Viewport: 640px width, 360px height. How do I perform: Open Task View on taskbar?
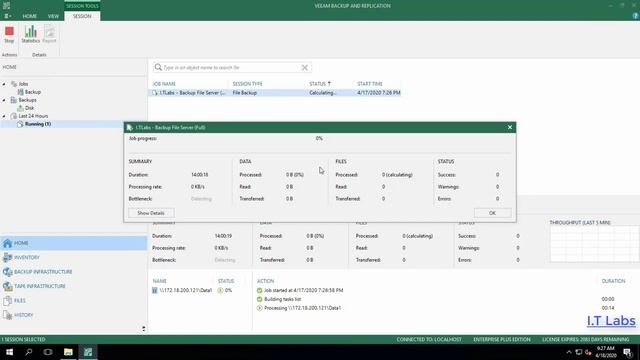tap(48, 352)
